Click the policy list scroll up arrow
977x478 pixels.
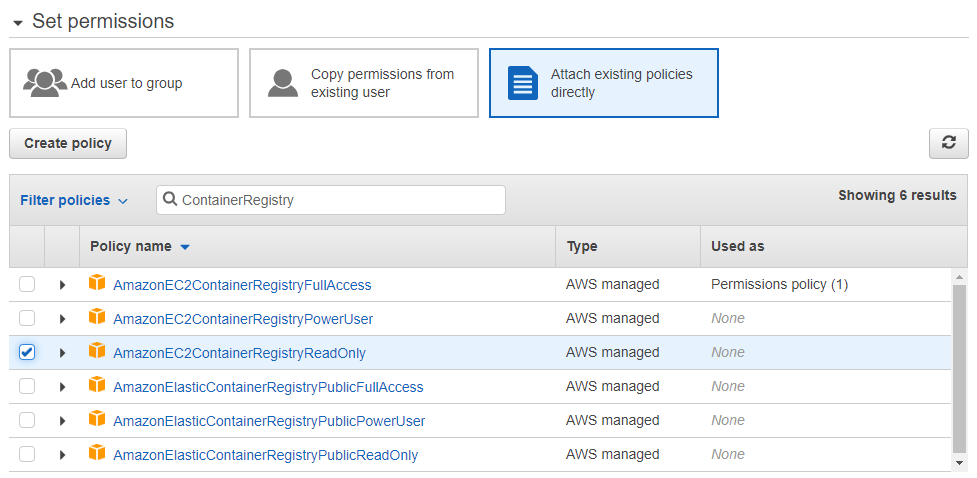960,277
